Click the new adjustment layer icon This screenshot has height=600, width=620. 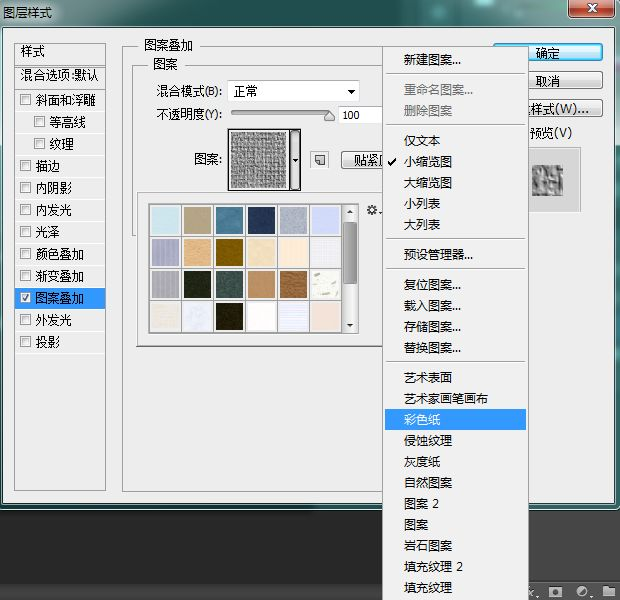580,591
